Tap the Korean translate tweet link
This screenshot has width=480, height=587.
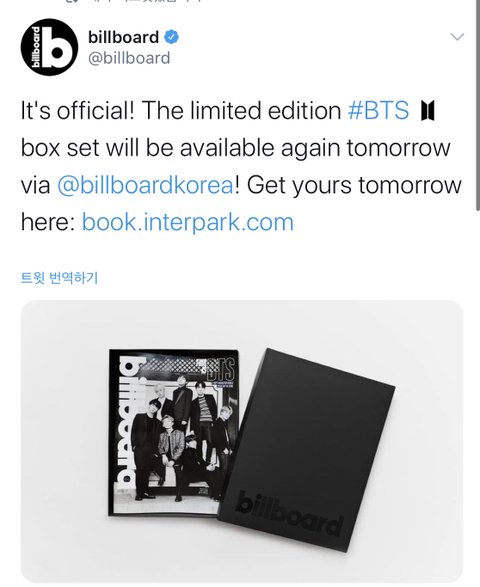pyautogui.click(x=59, y=278)
